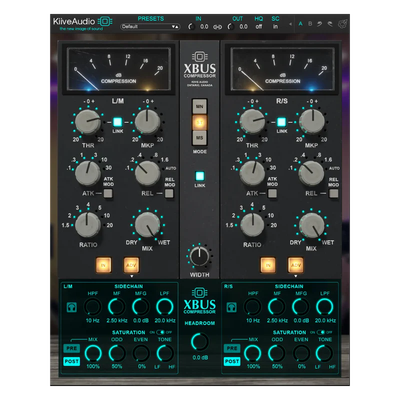The height and width of the screenshot is (400, 400).
Task: Click the WIDTH knob
Action: click(199, 257)
